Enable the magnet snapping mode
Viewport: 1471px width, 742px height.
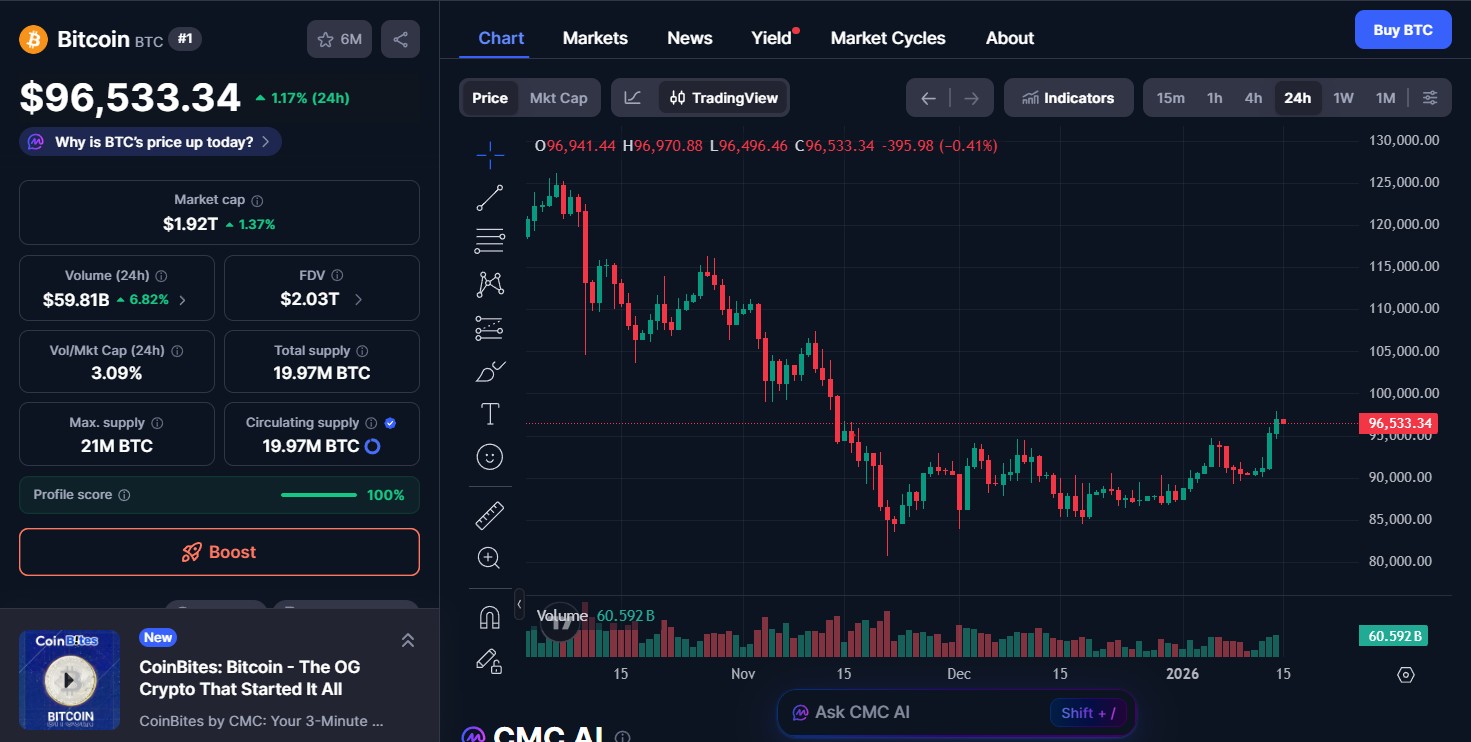coord(489,617)
